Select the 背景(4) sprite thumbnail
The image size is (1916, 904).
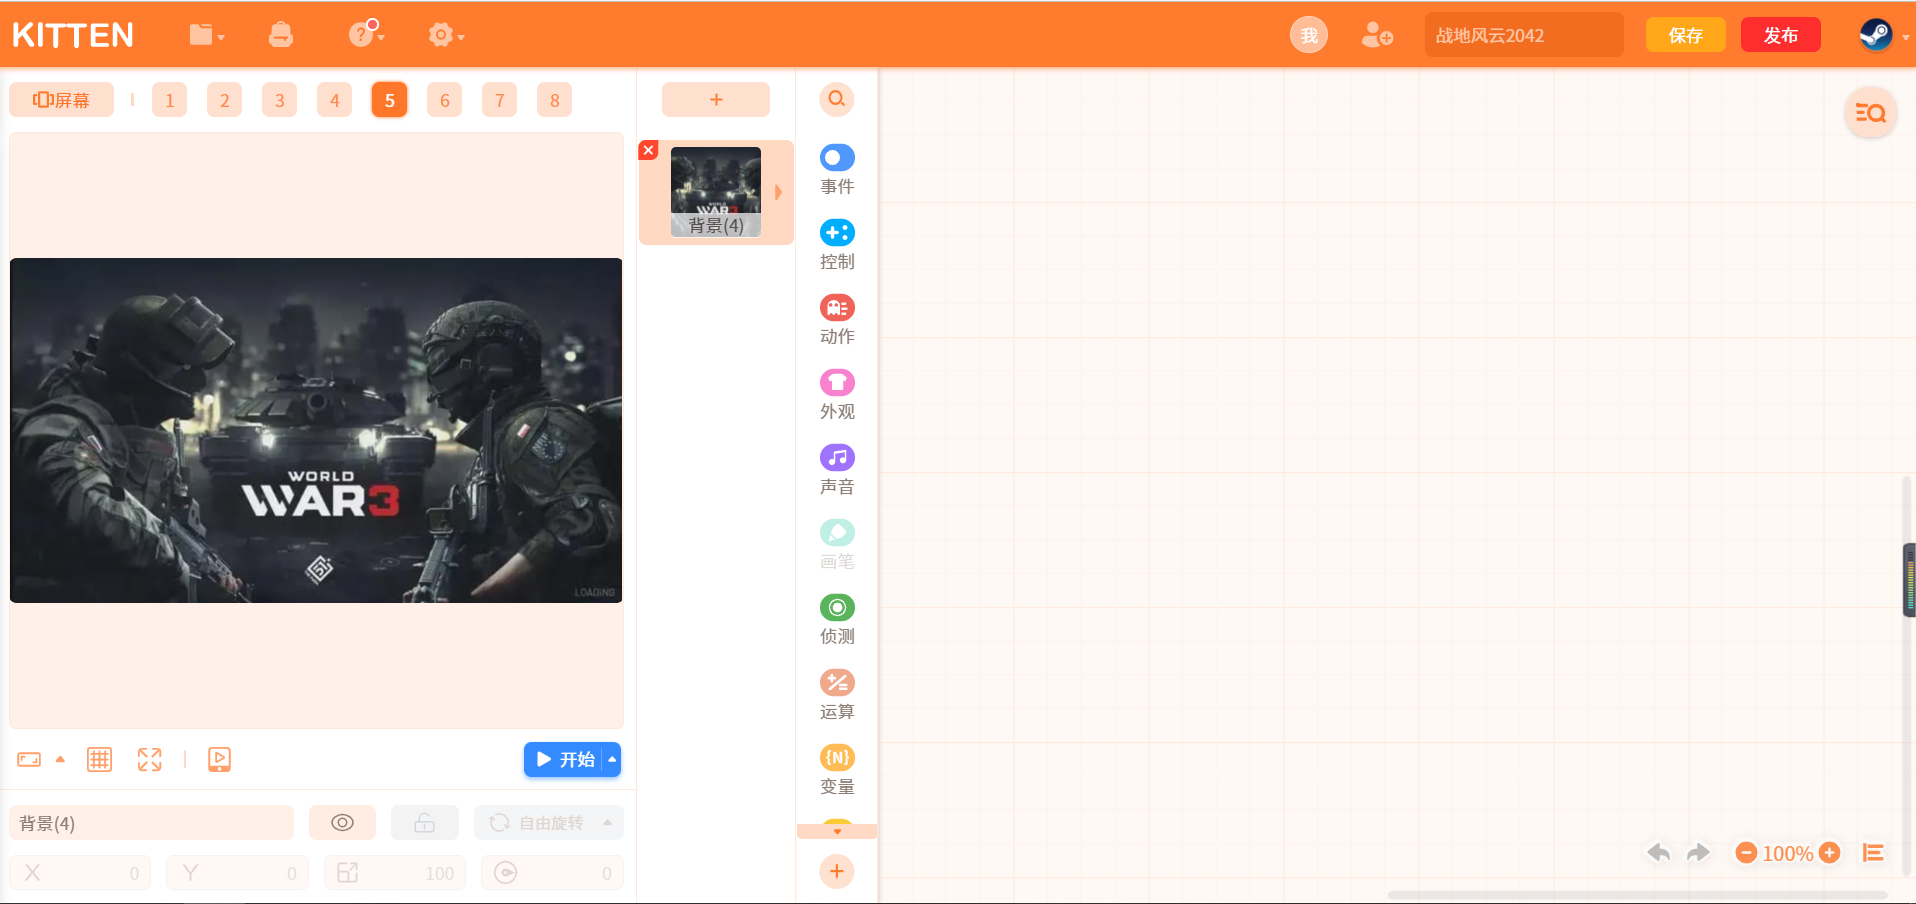coord(716,192)
